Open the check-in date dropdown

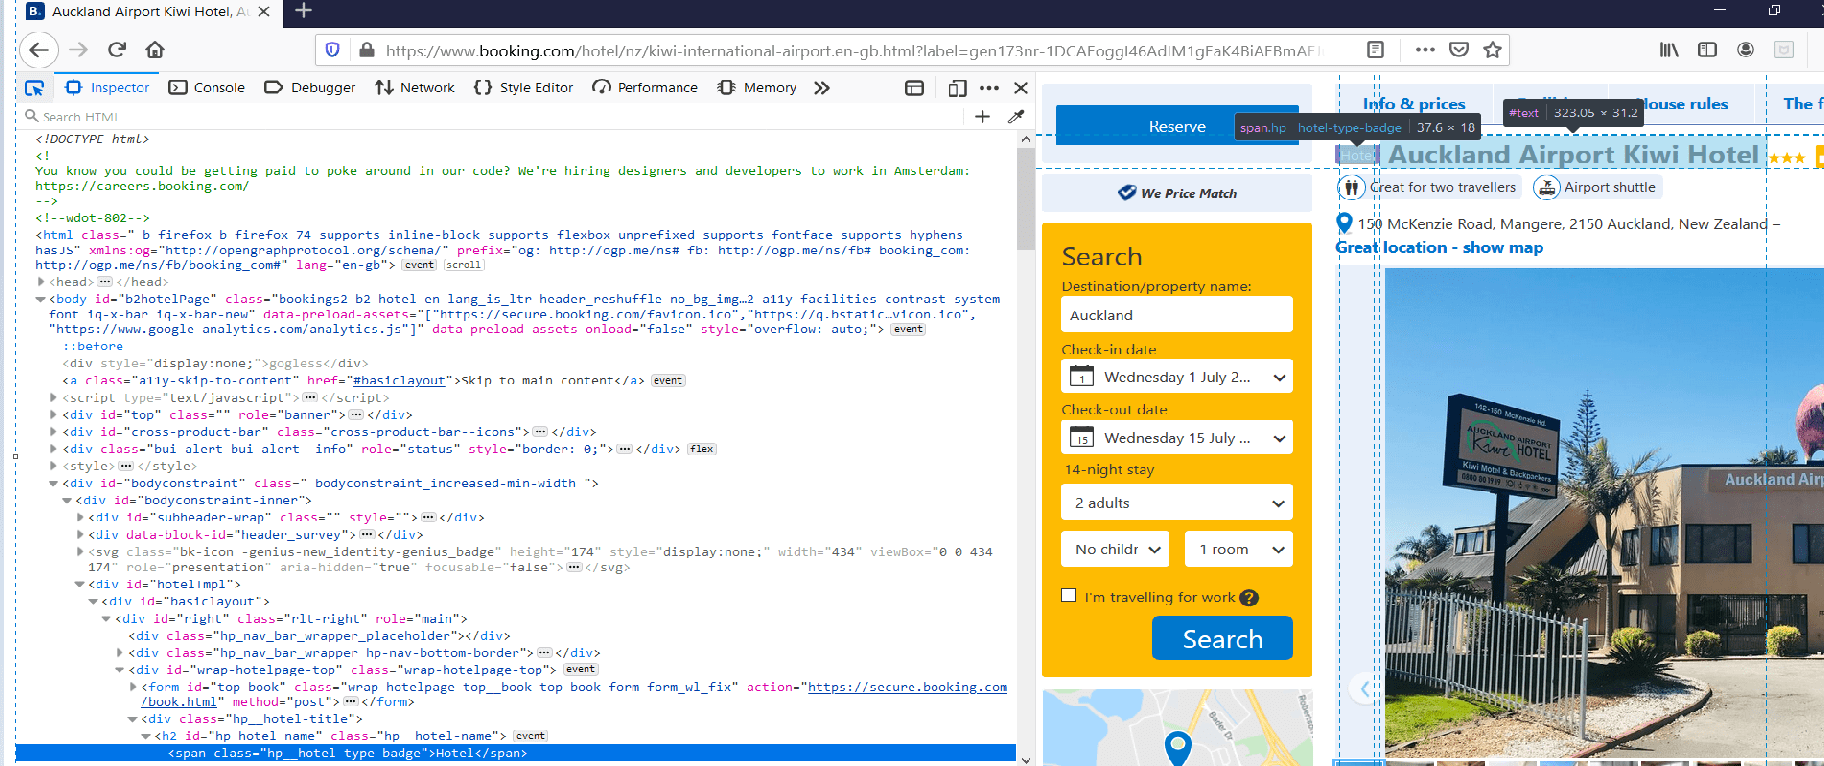tap(1177, 377)
